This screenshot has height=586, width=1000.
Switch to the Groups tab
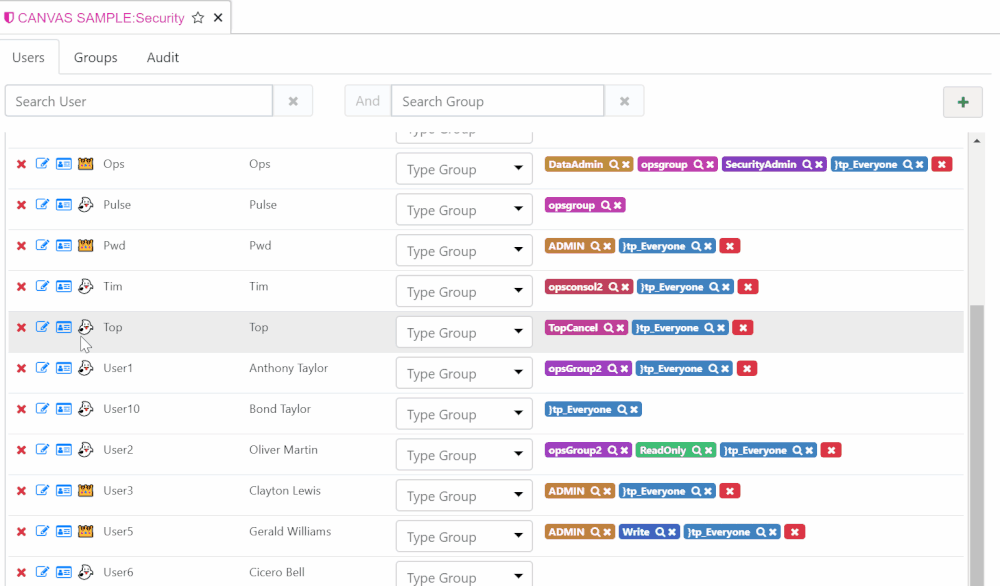pos(95,58)
